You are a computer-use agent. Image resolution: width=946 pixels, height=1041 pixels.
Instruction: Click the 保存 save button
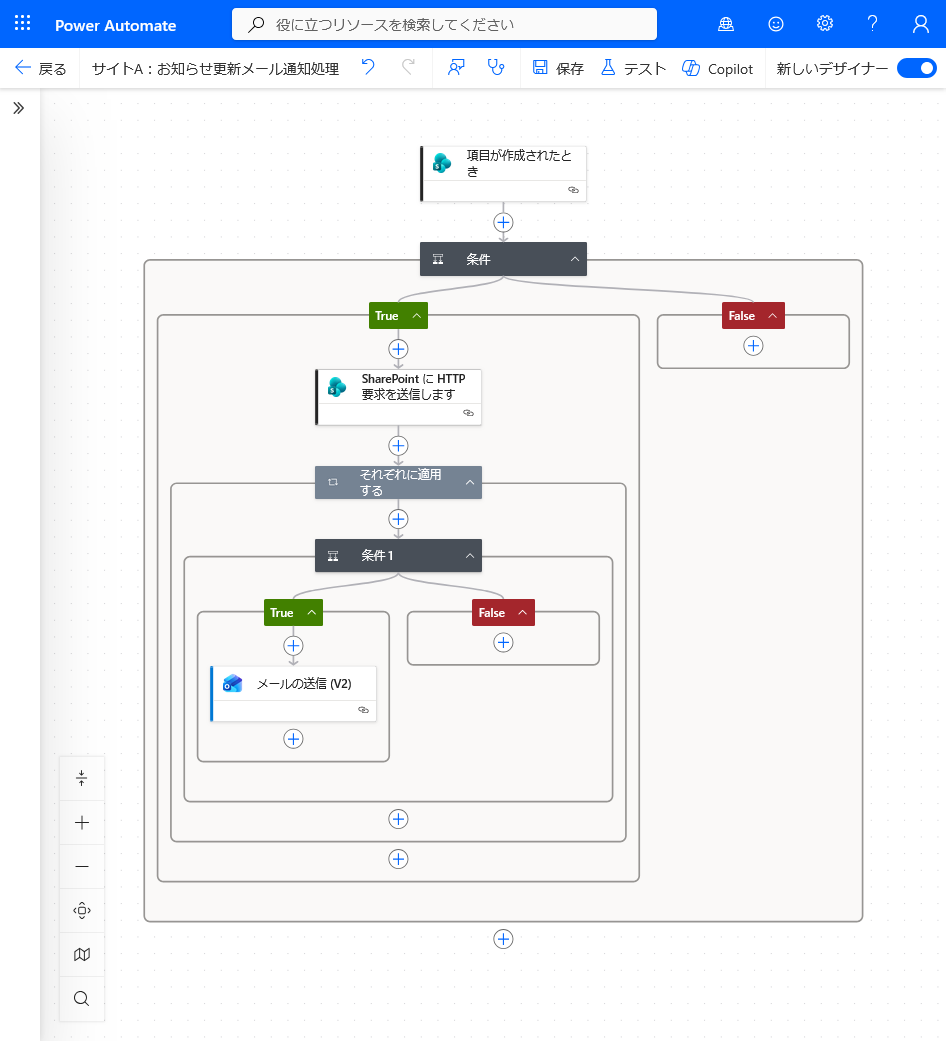click(x=558, y=68)
